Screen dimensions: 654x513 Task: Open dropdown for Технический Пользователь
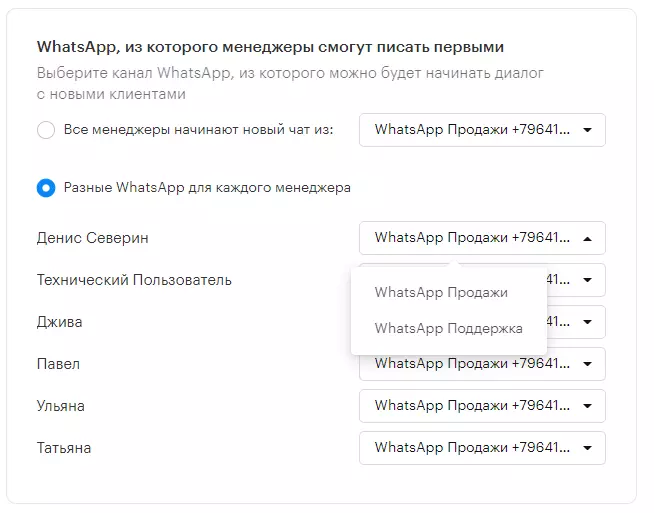tap(576, 280)
